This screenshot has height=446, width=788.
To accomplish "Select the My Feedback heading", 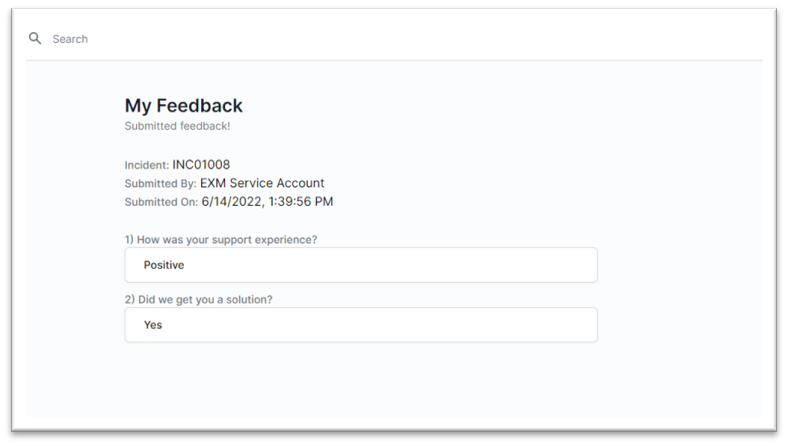I will [183, 106].
